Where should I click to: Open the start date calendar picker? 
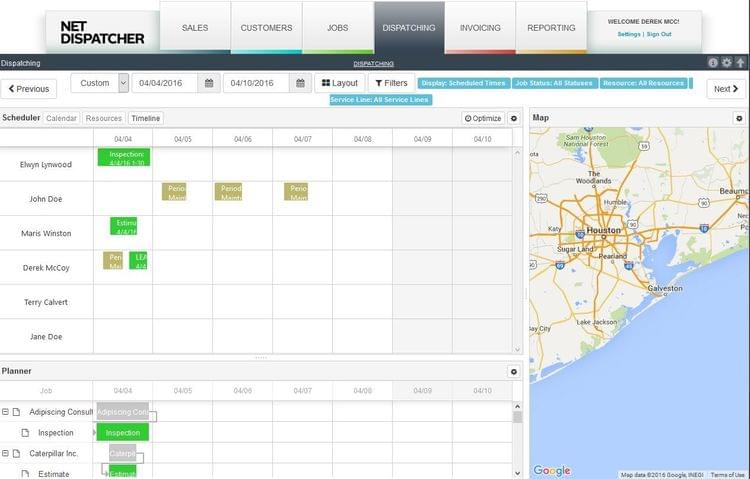click(210, 84)
